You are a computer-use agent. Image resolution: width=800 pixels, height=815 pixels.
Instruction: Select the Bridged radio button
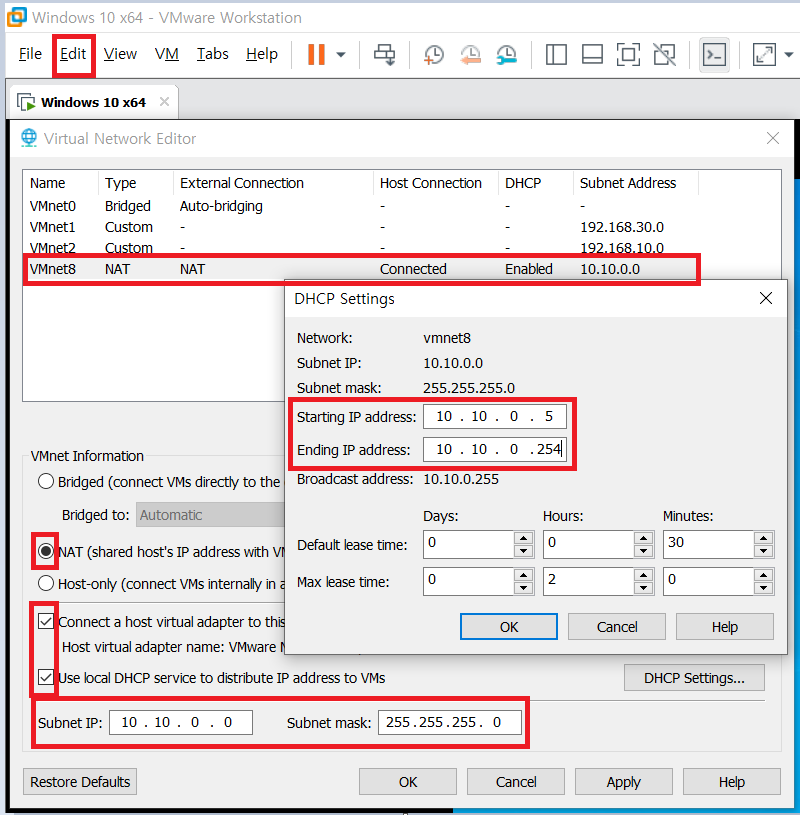[x=46, y=481]
